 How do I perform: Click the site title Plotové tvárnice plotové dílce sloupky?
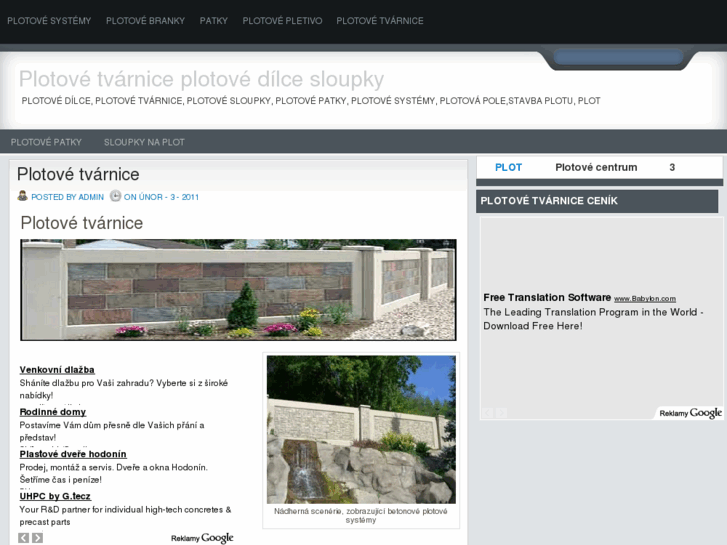[x=201, y=79]
